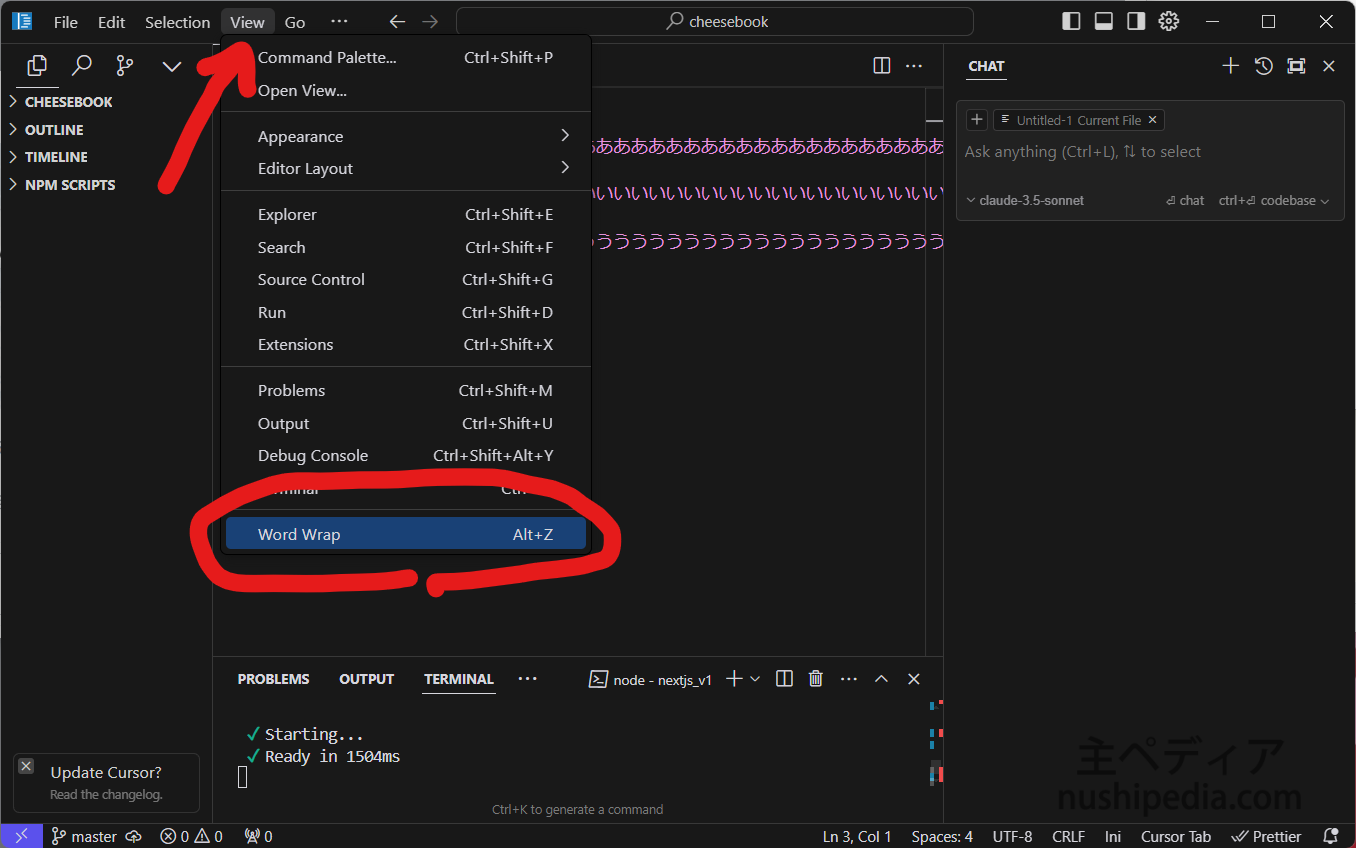Click the chat input field

pos(1150,152)
